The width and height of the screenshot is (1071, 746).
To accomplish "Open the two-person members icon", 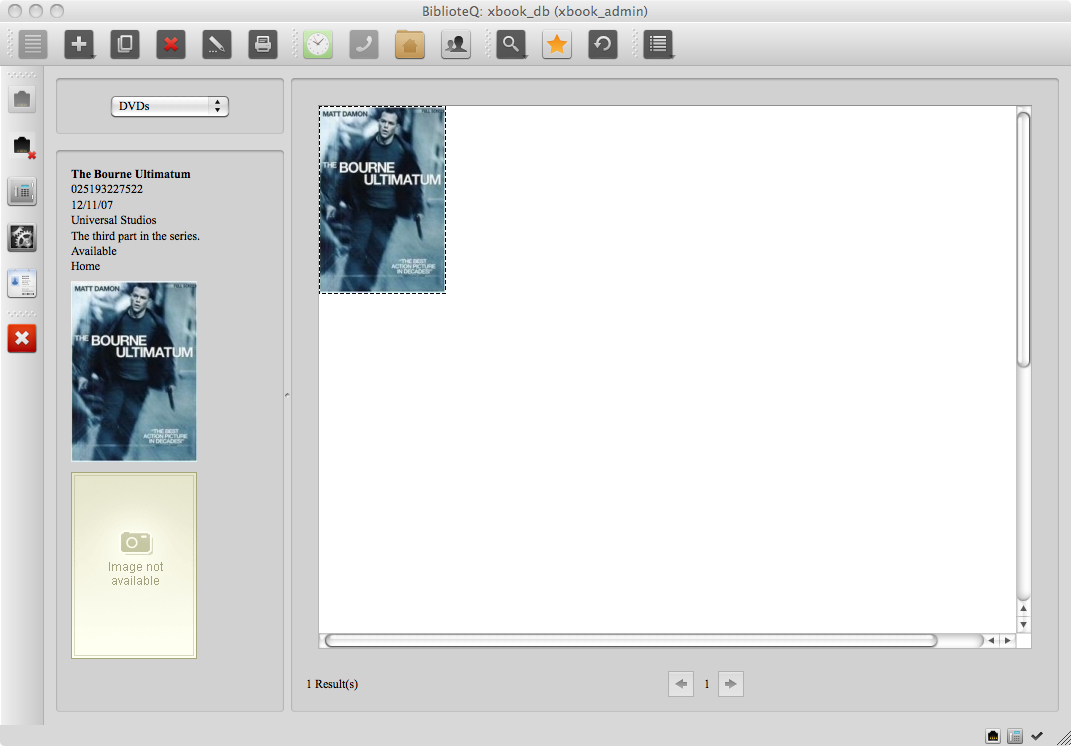I will [456, 44].
